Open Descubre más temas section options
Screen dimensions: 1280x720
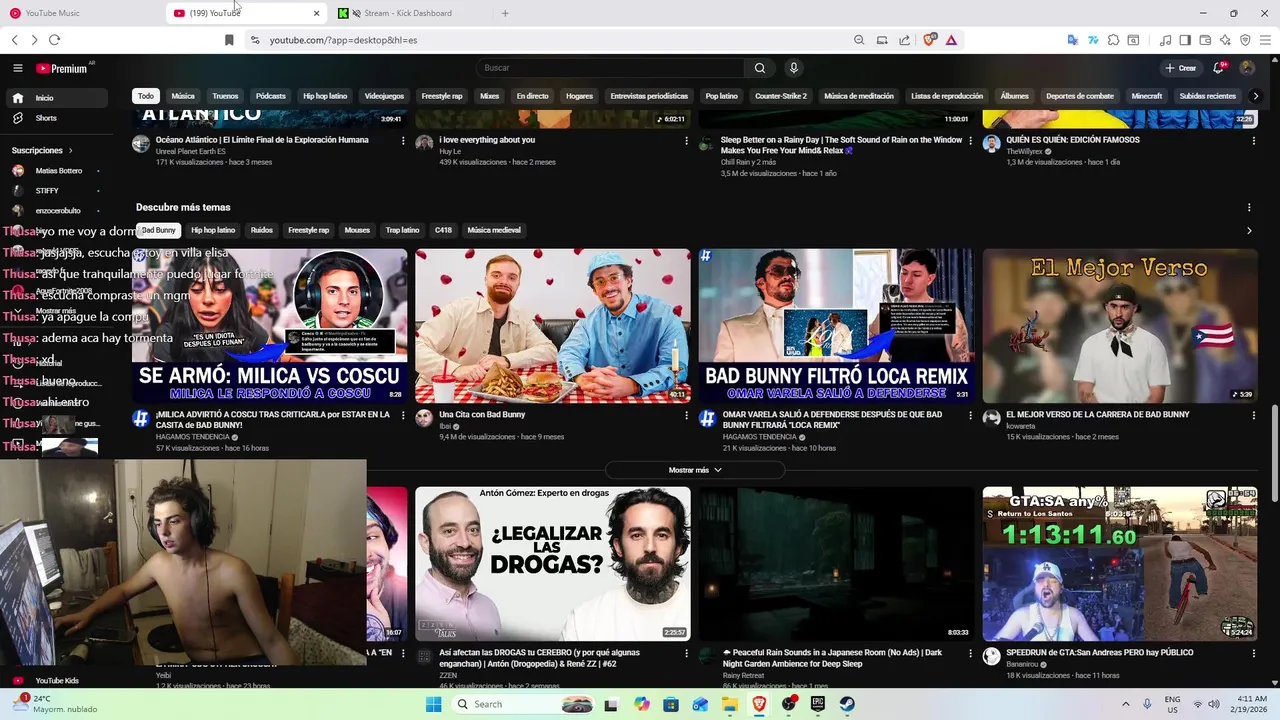tap(1249, 208)
